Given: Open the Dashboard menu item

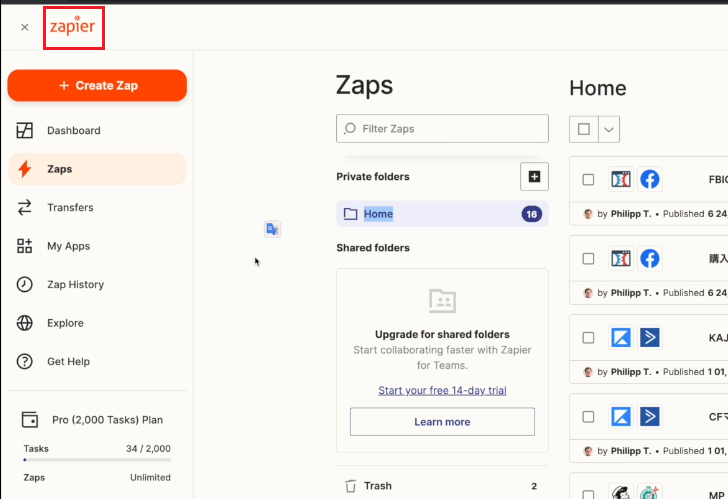Looking at the screenshot, I should (x=97, y=130).
